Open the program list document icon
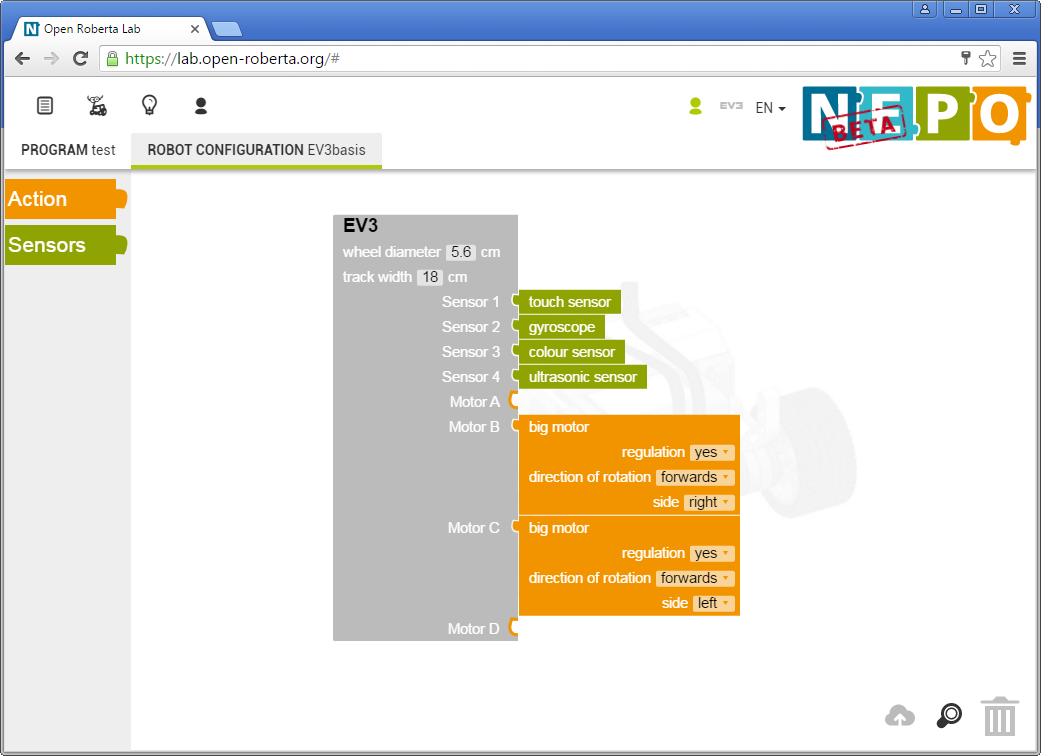Viewport: 1041px width, 756px height. point(44,105)
